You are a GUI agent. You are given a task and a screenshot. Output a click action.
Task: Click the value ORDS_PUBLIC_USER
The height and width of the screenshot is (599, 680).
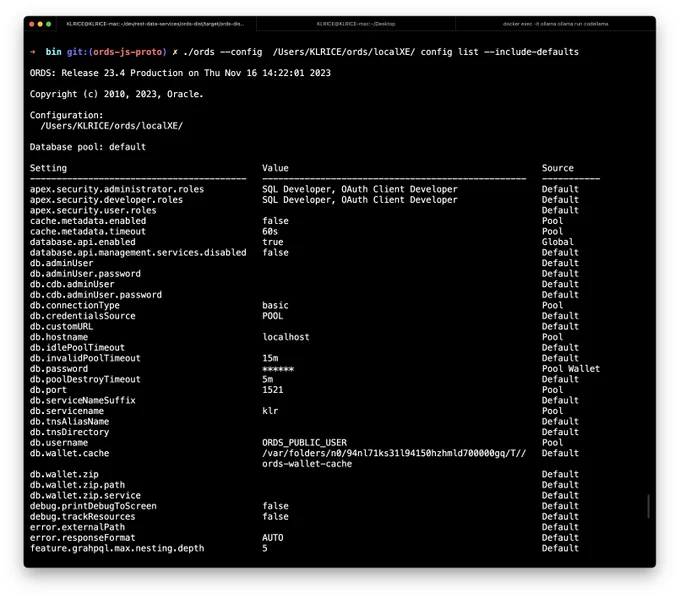[304, 442]
